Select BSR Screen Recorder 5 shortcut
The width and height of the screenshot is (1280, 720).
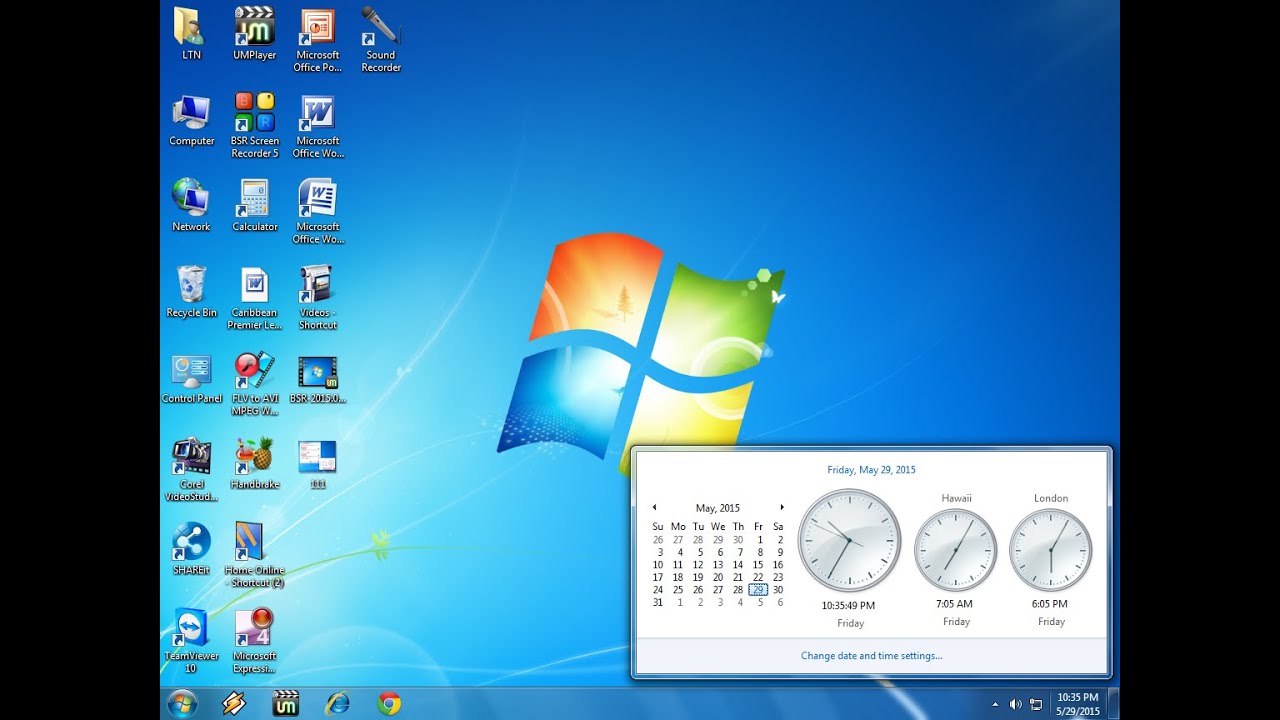point(255,126)
